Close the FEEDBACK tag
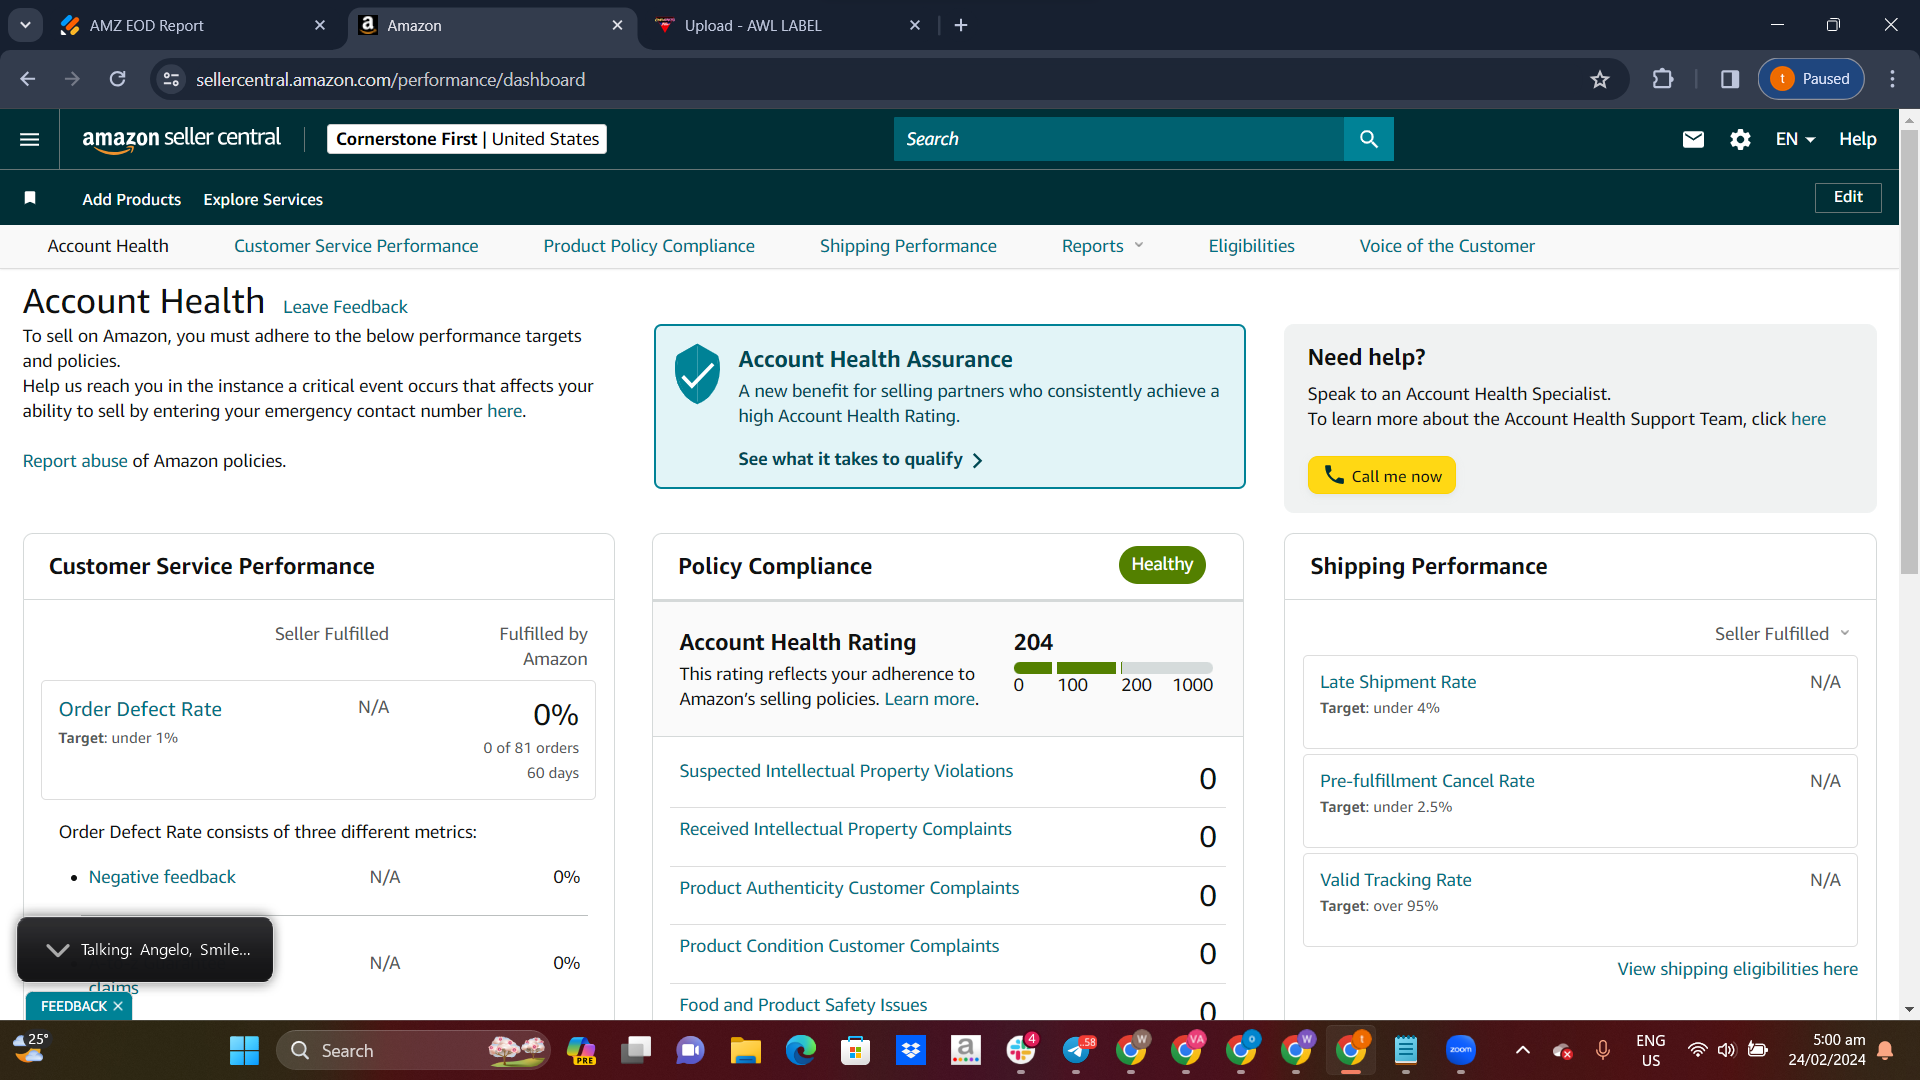 (118, 1006)
